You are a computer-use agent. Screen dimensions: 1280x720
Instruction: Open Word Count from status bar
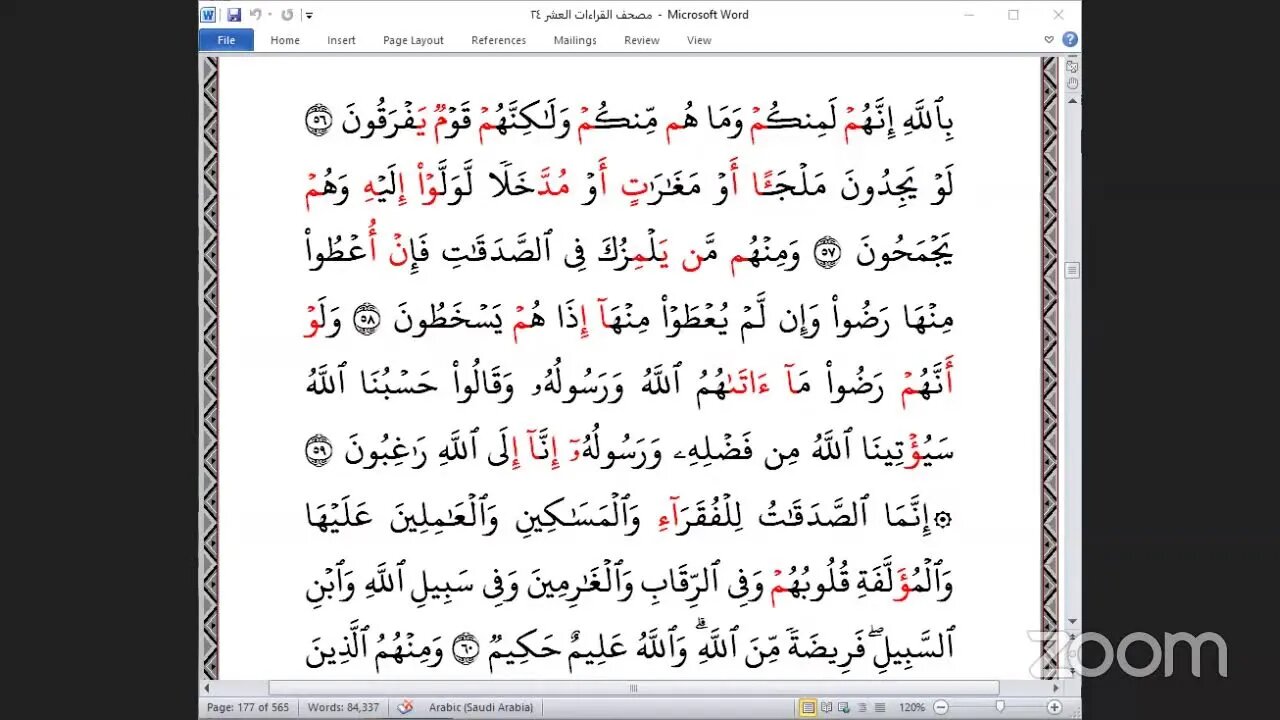point(342,708)
